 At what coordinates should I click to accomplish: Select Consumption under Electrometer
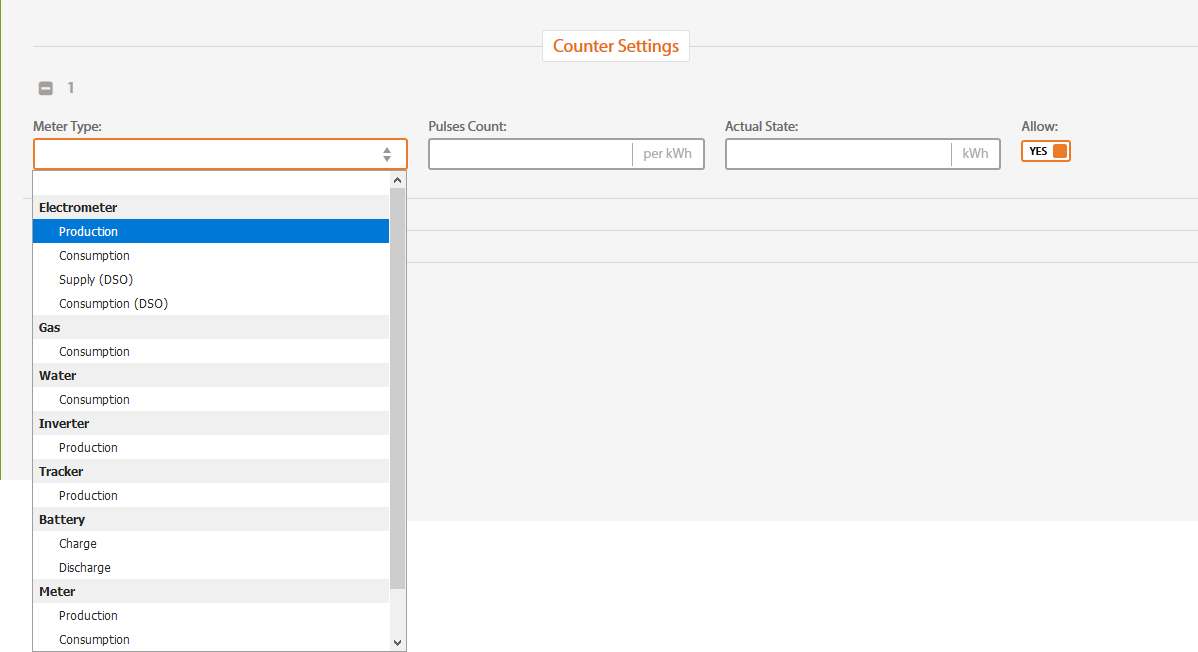pos(94,256)
